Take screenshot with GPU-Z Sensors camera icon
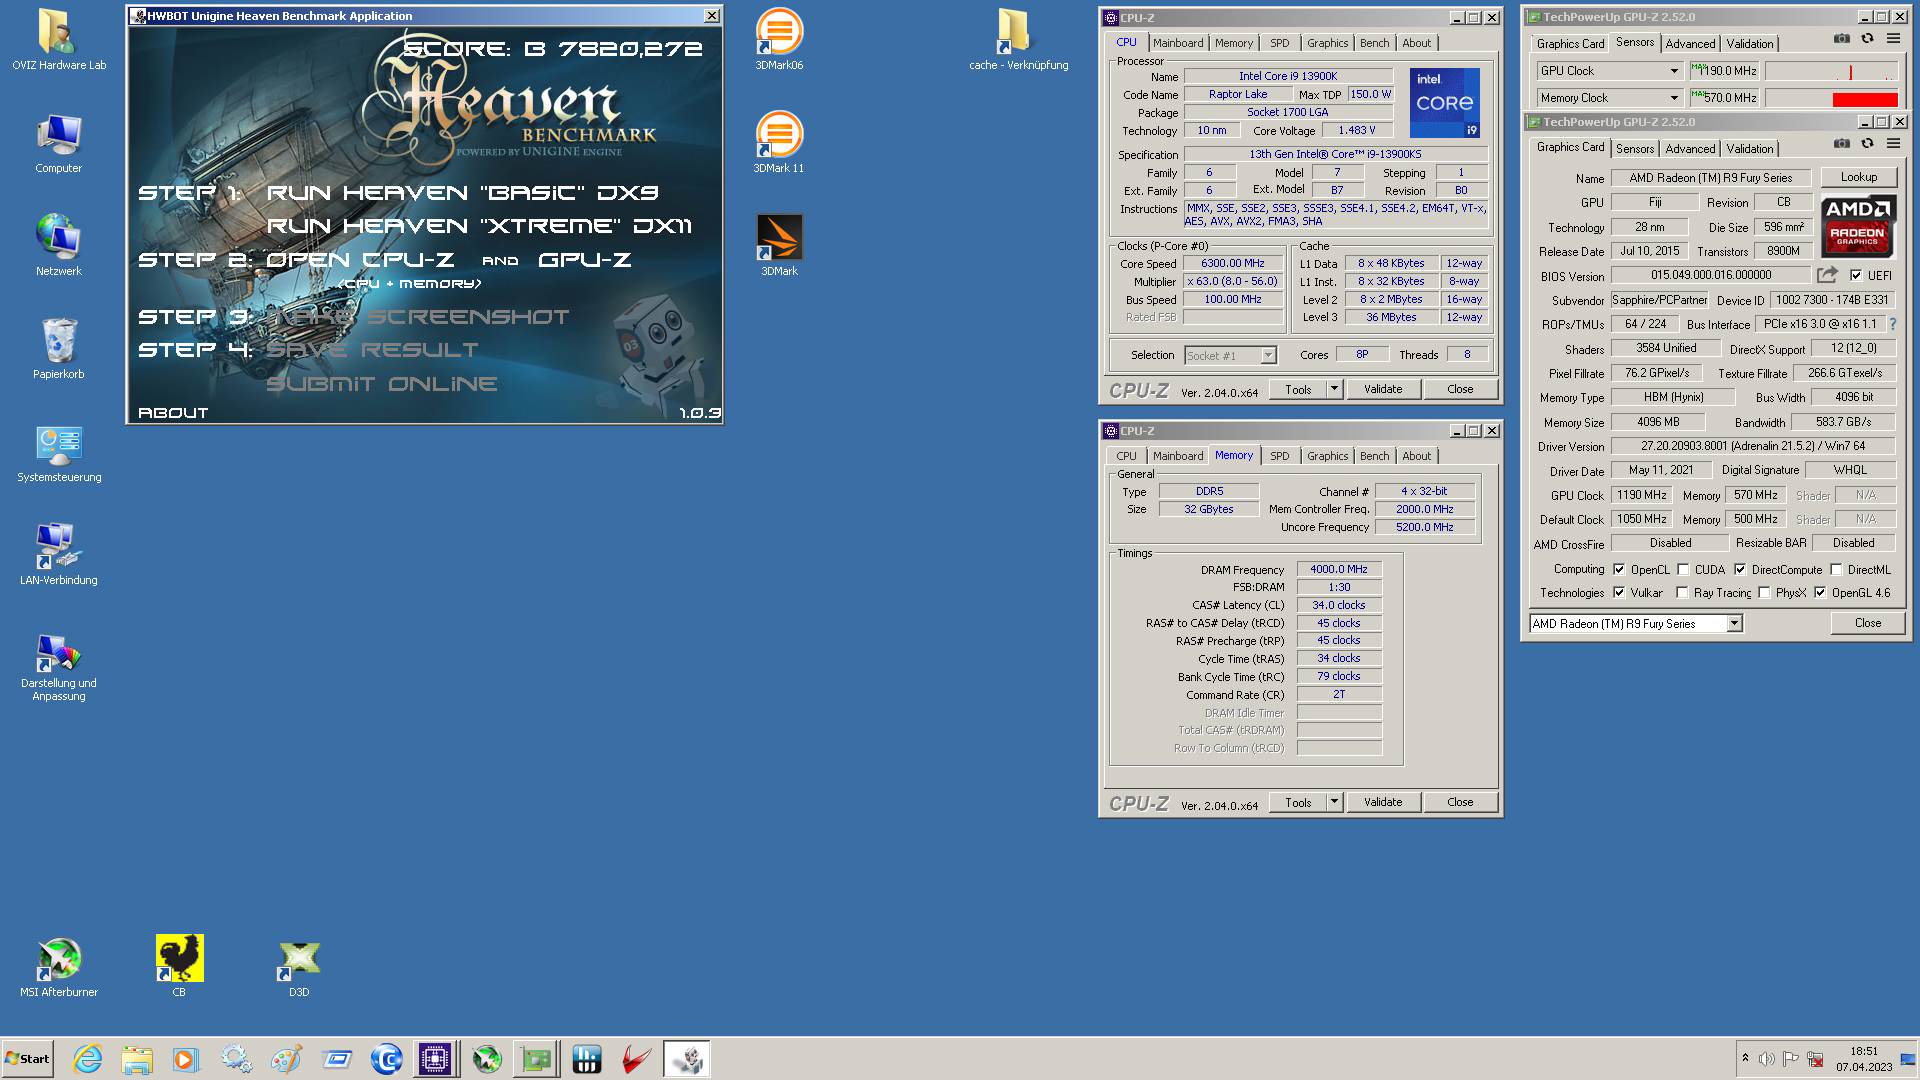The width and height of the screenshot is (1920, 1080). tap(1841, 39)
